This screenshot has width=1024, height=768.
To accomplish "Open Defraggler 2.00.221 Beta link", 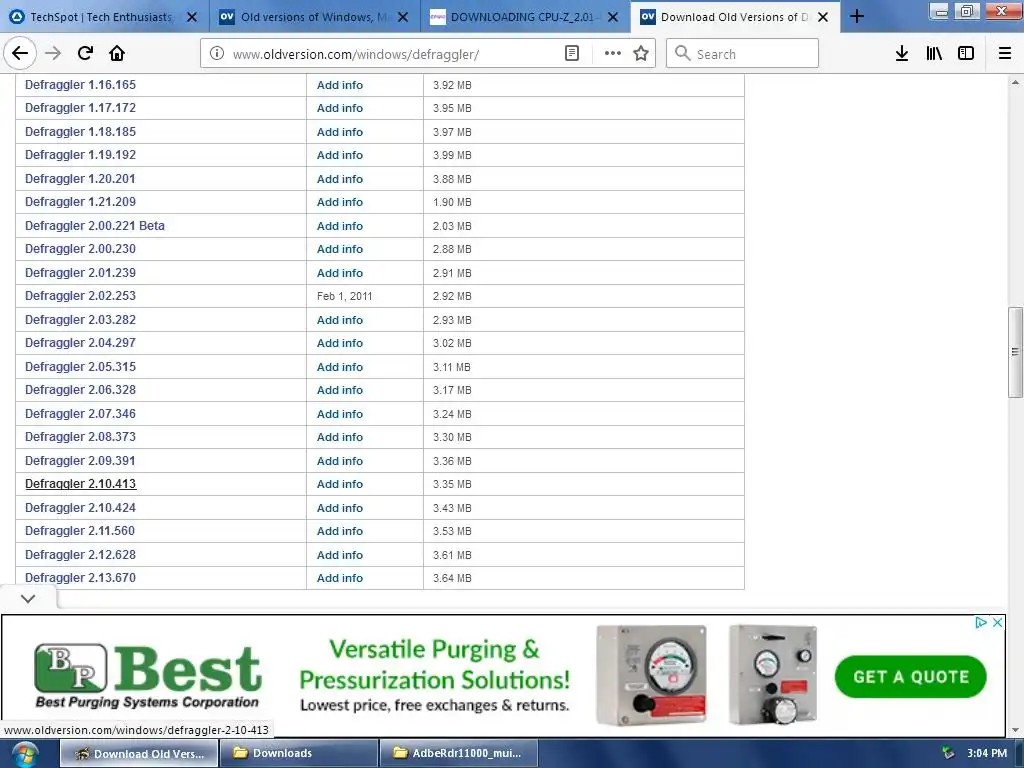I will click(x=95, y=226).
